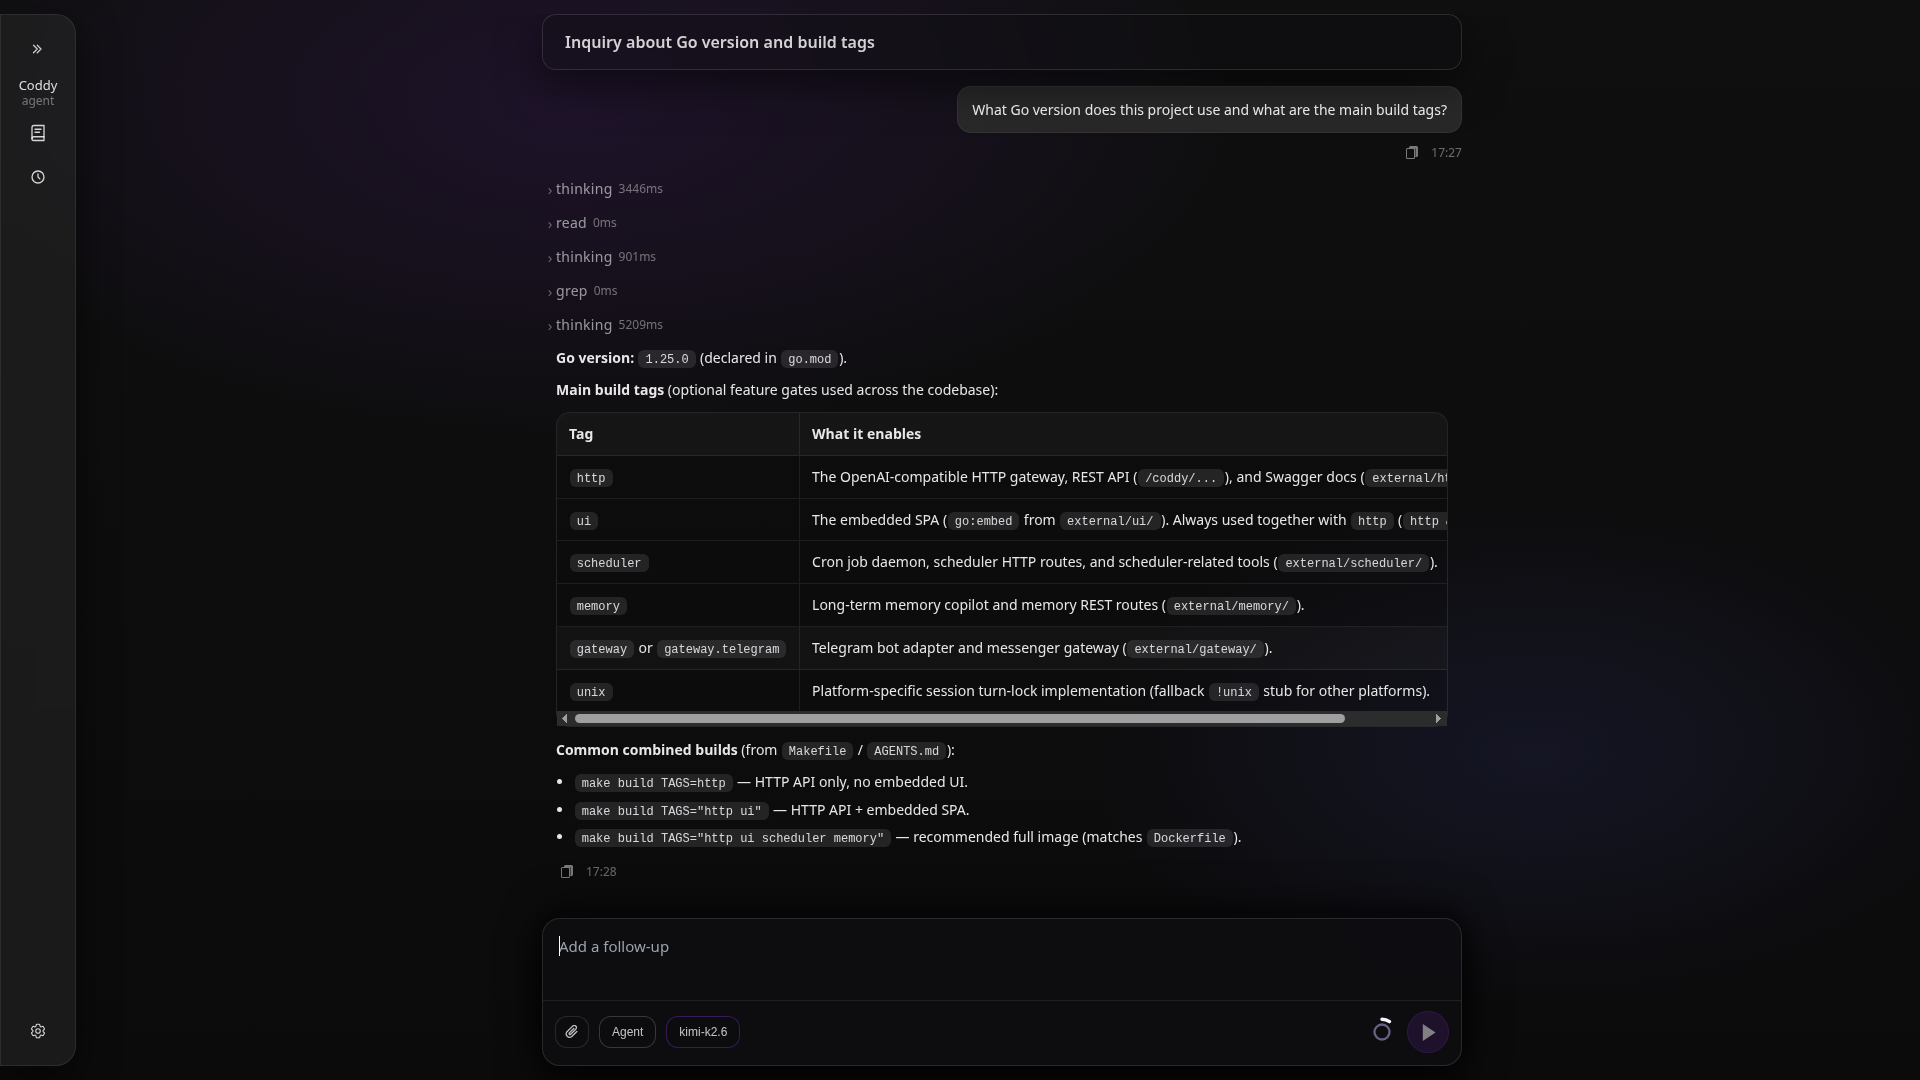This screenshot has width=1920, height=1080.
Task: Expand the thinking step 901ms
Action: coord(602,257)
